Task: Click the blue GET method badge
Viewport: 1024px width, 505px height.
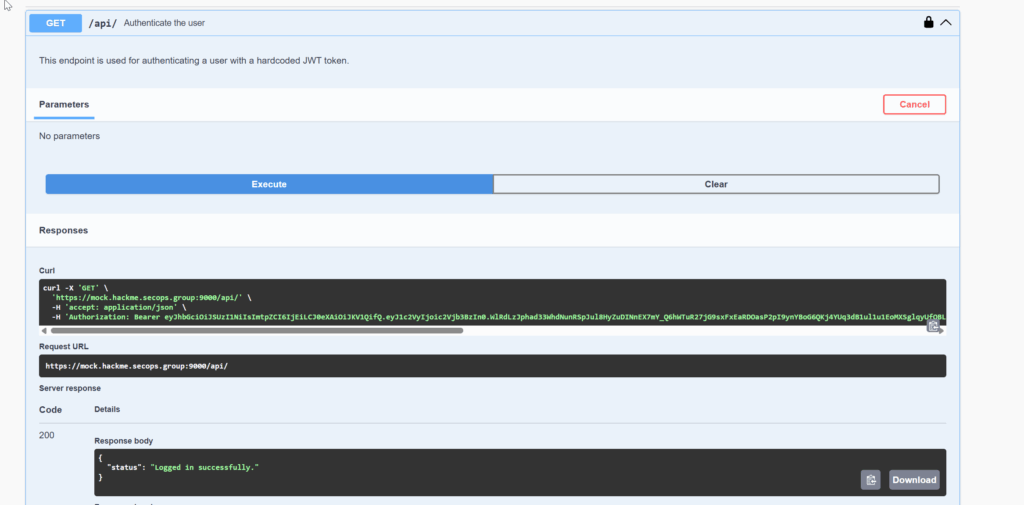Action: [56, 22]
